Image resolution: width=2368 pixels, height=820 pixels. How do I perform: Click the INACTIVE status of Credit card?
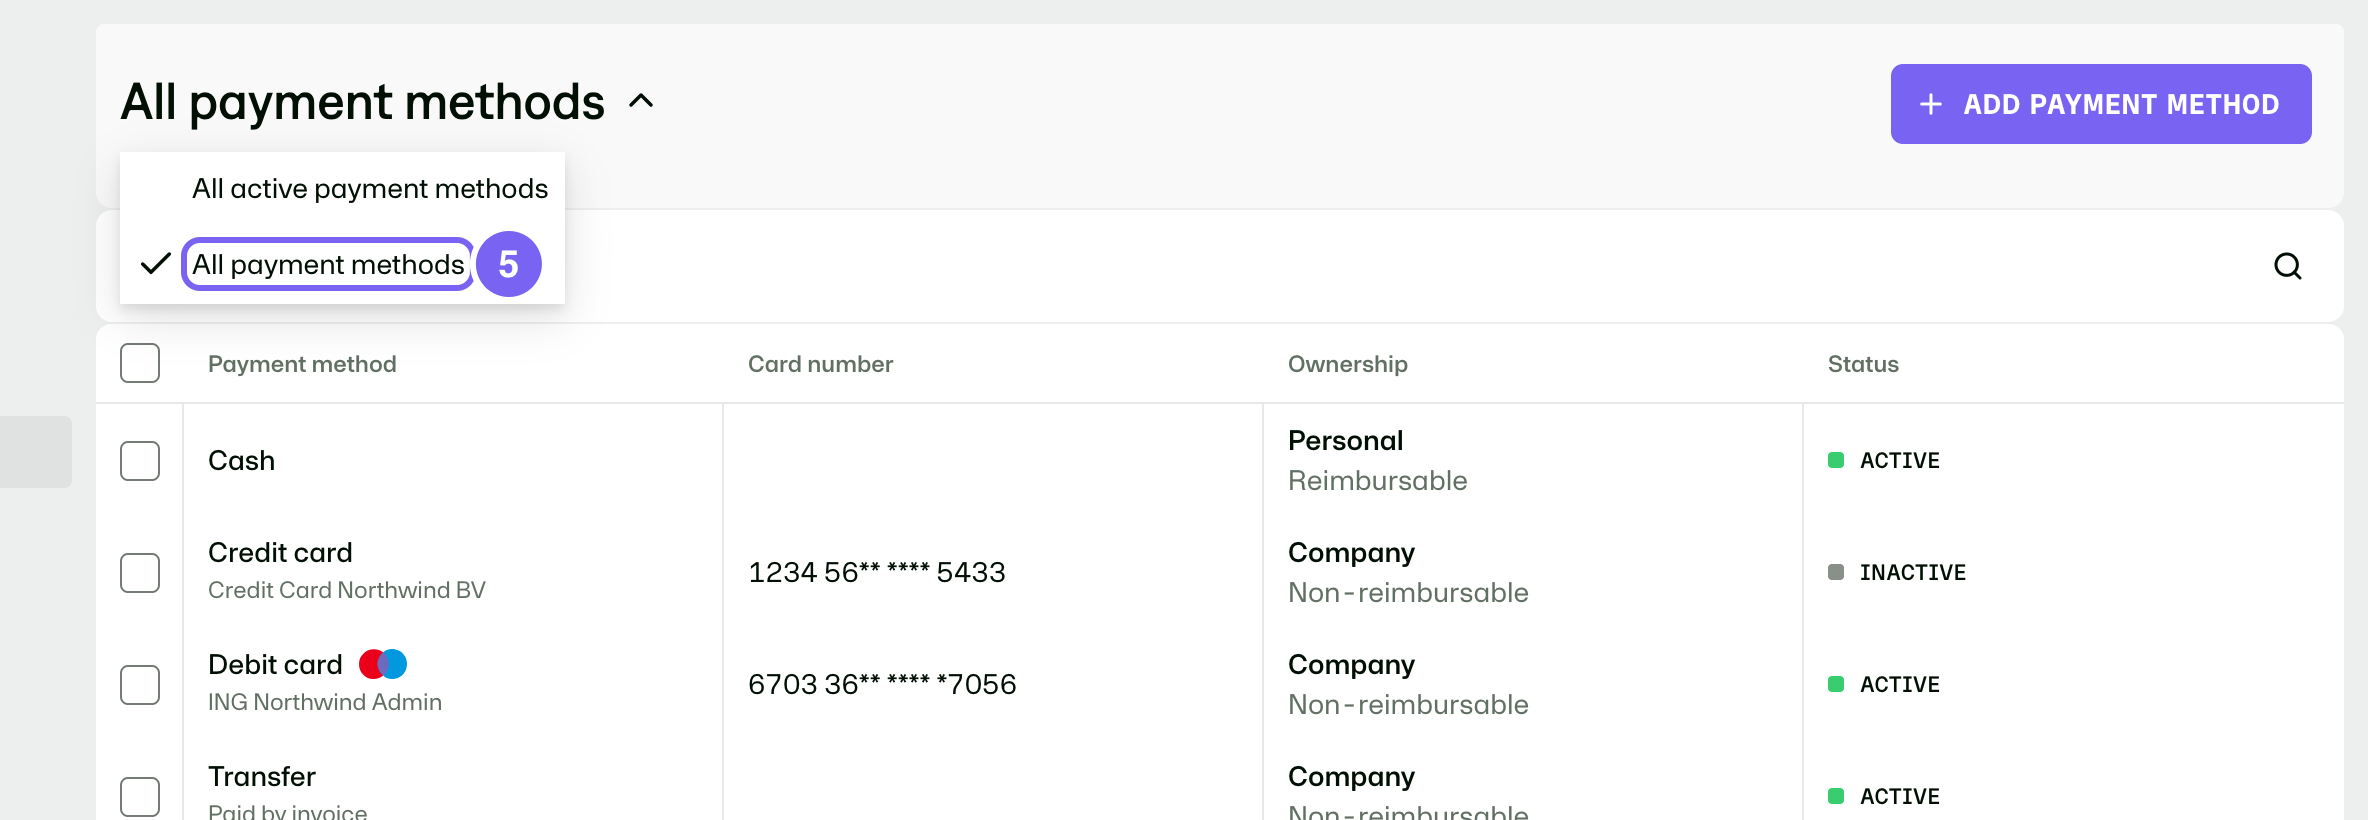click(x=1897, y=572)
